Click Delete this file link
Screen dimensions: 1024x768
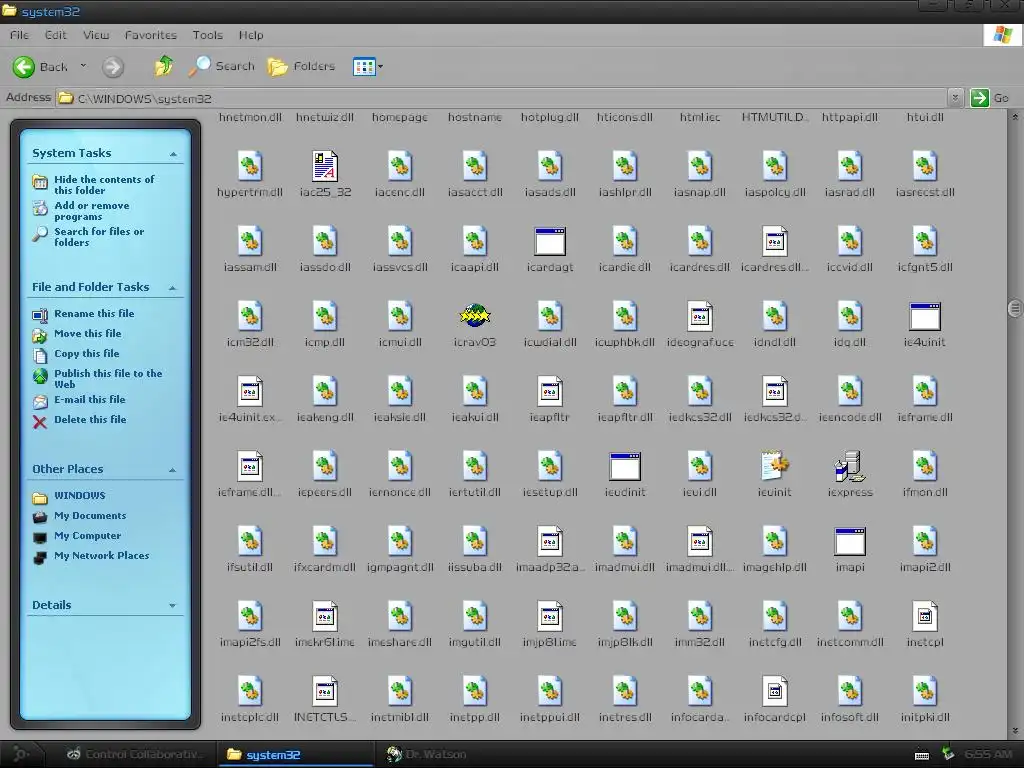point(90,420)
